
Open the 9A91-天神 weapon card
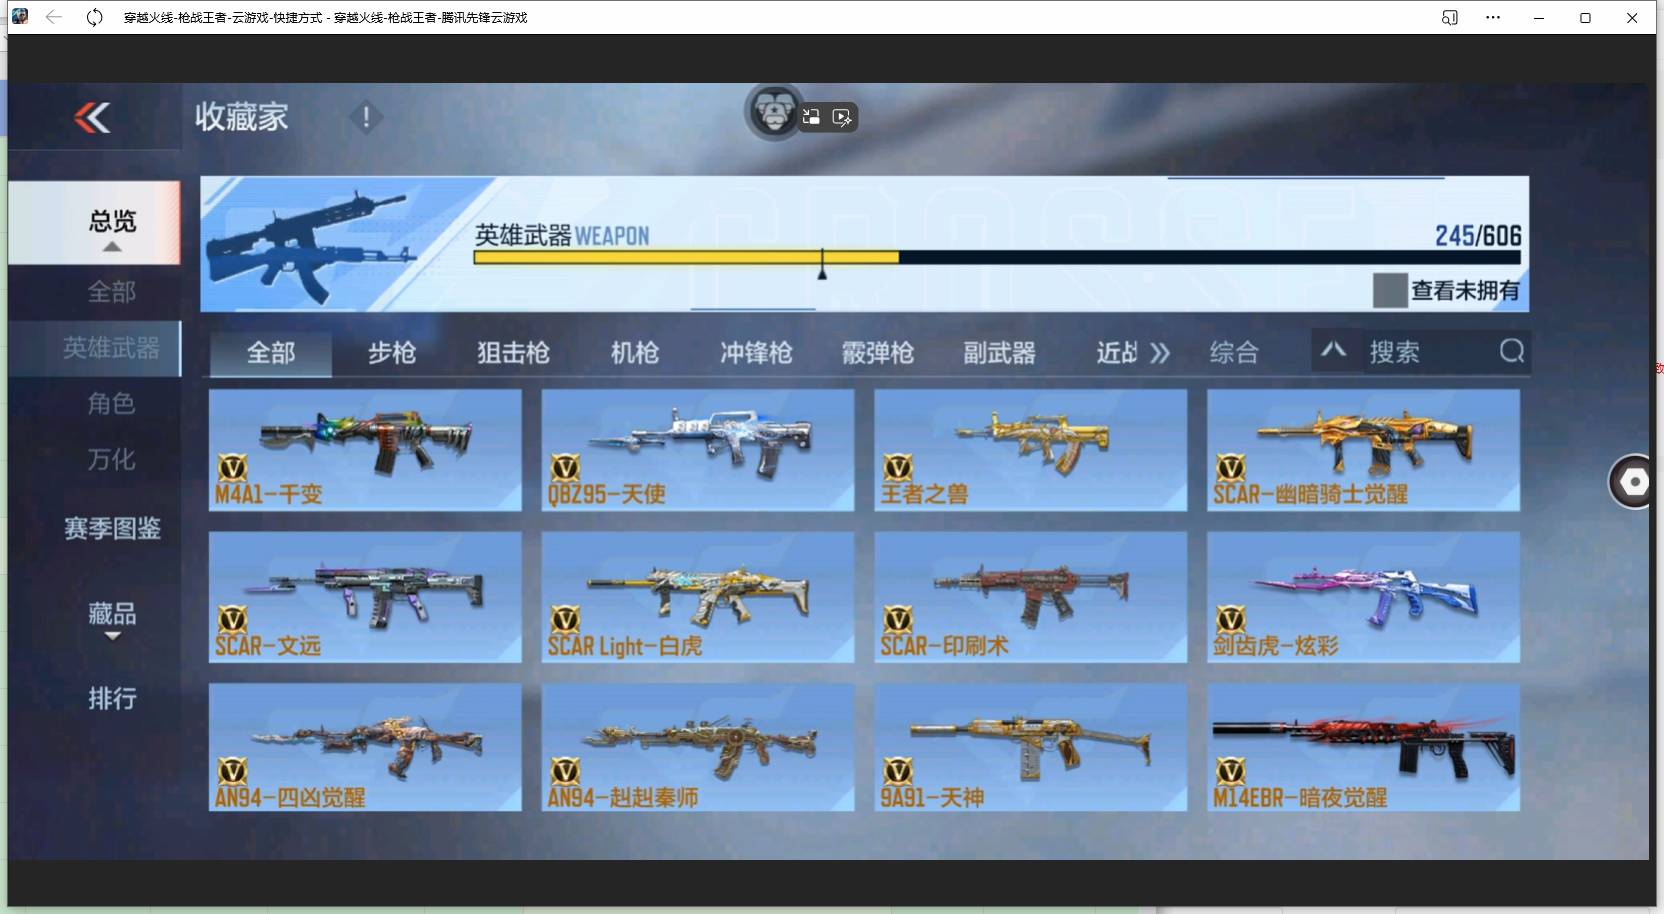click(x=1031, y=747)
